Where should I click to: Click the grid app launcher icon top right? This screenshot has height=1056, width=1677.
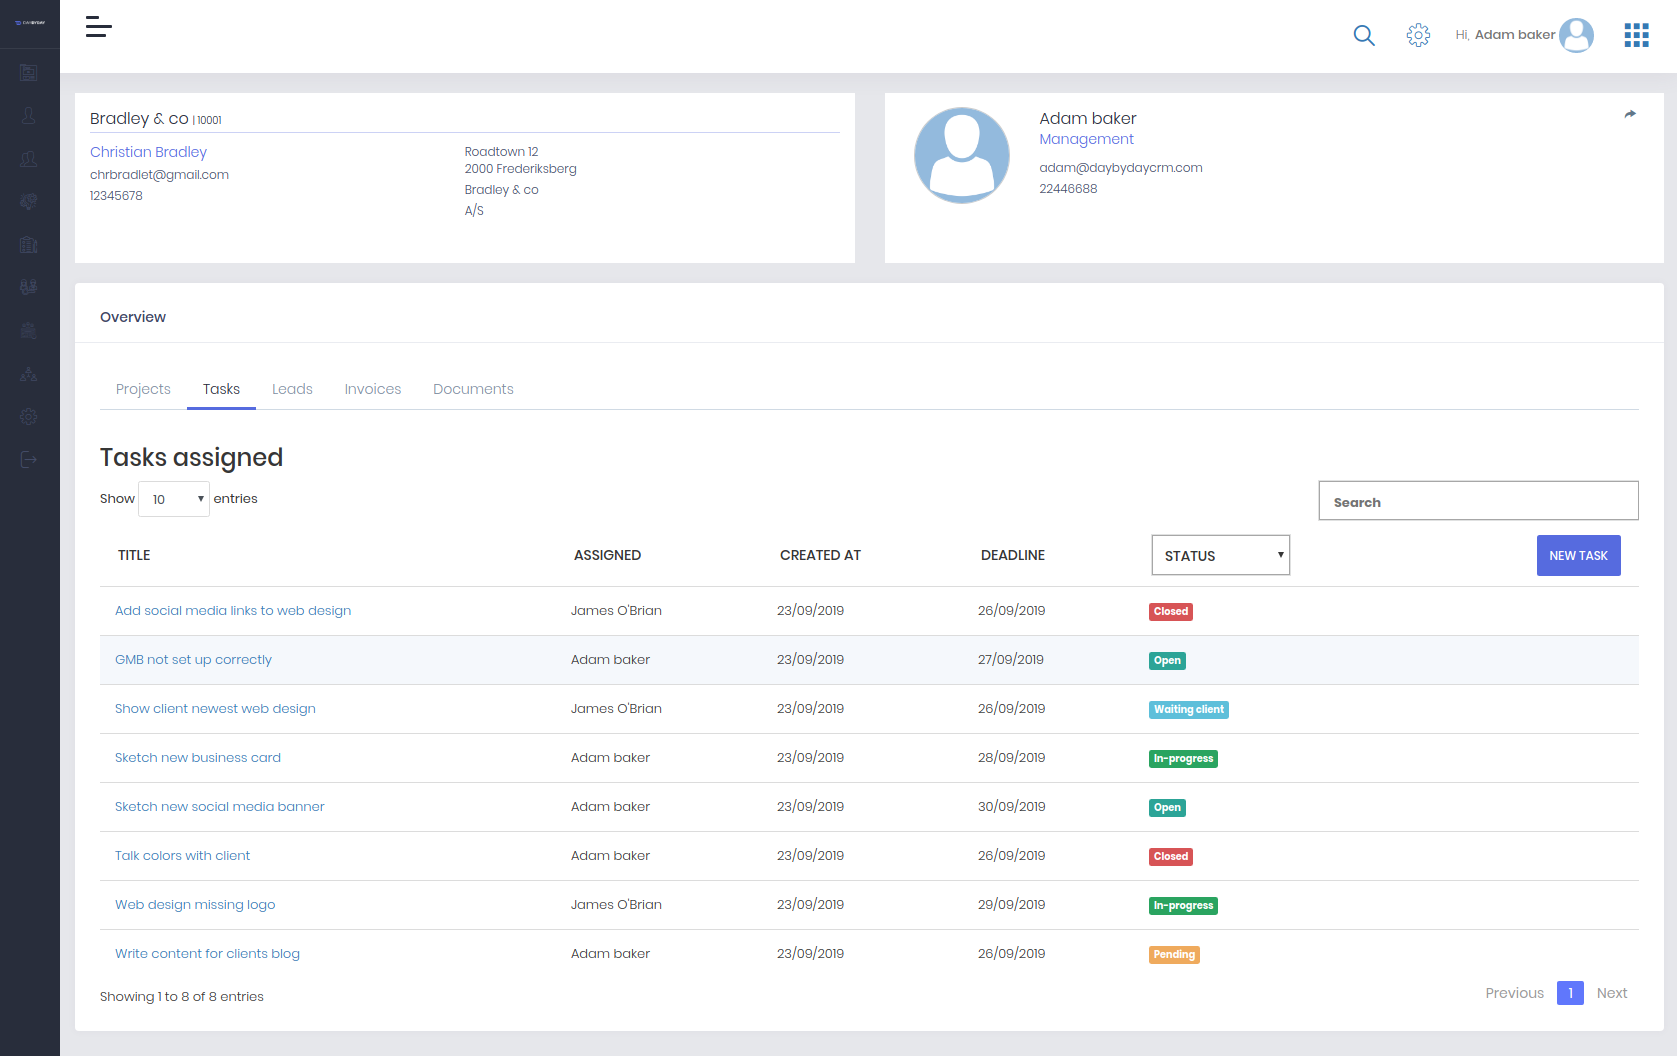point(1636,35)
